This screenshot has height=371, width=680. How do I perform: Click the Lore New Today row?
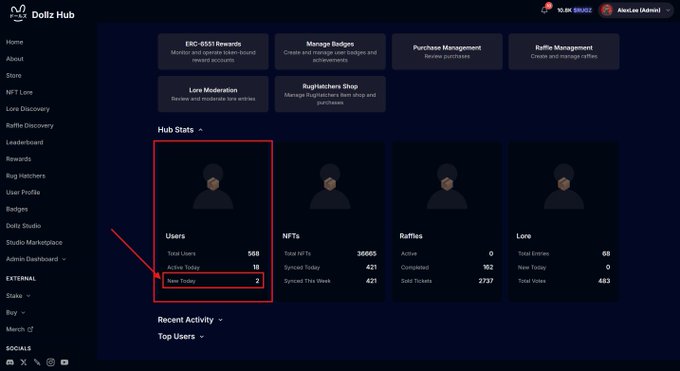564,267
